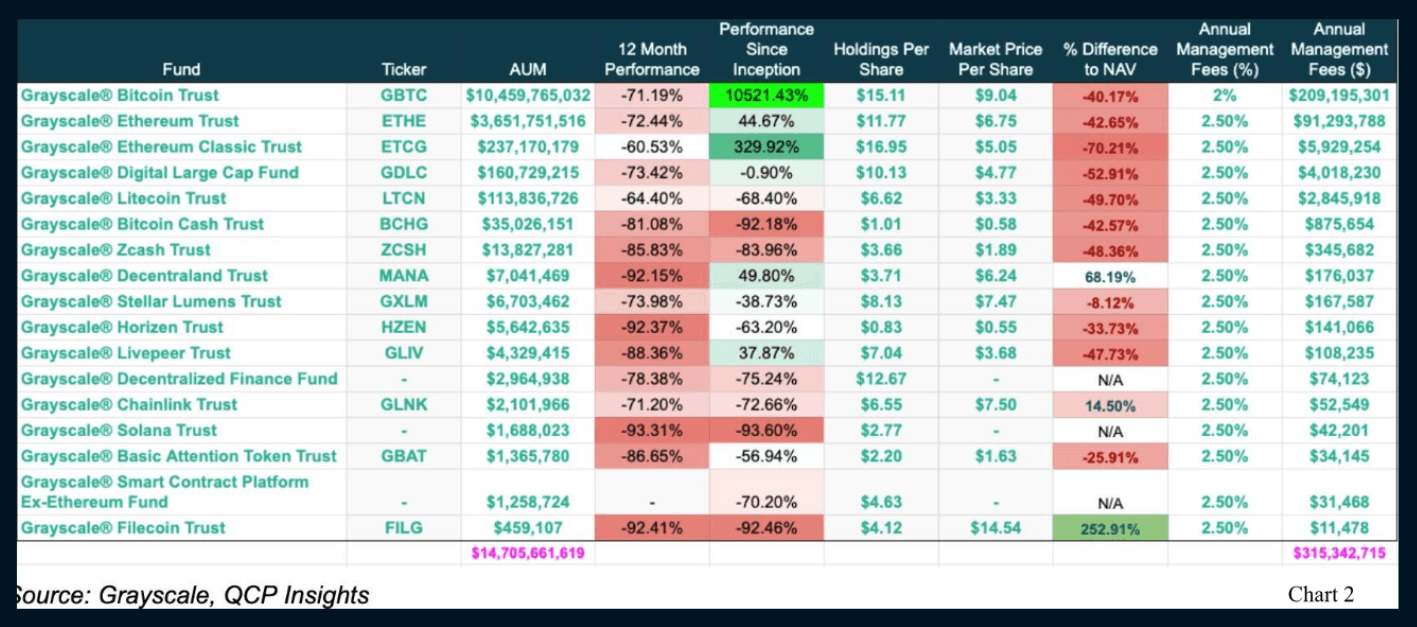Screen dimensions: 1417x627
Task: Click the Grayscale® Decentraland Trust name
Action: [x=144, y=276]
